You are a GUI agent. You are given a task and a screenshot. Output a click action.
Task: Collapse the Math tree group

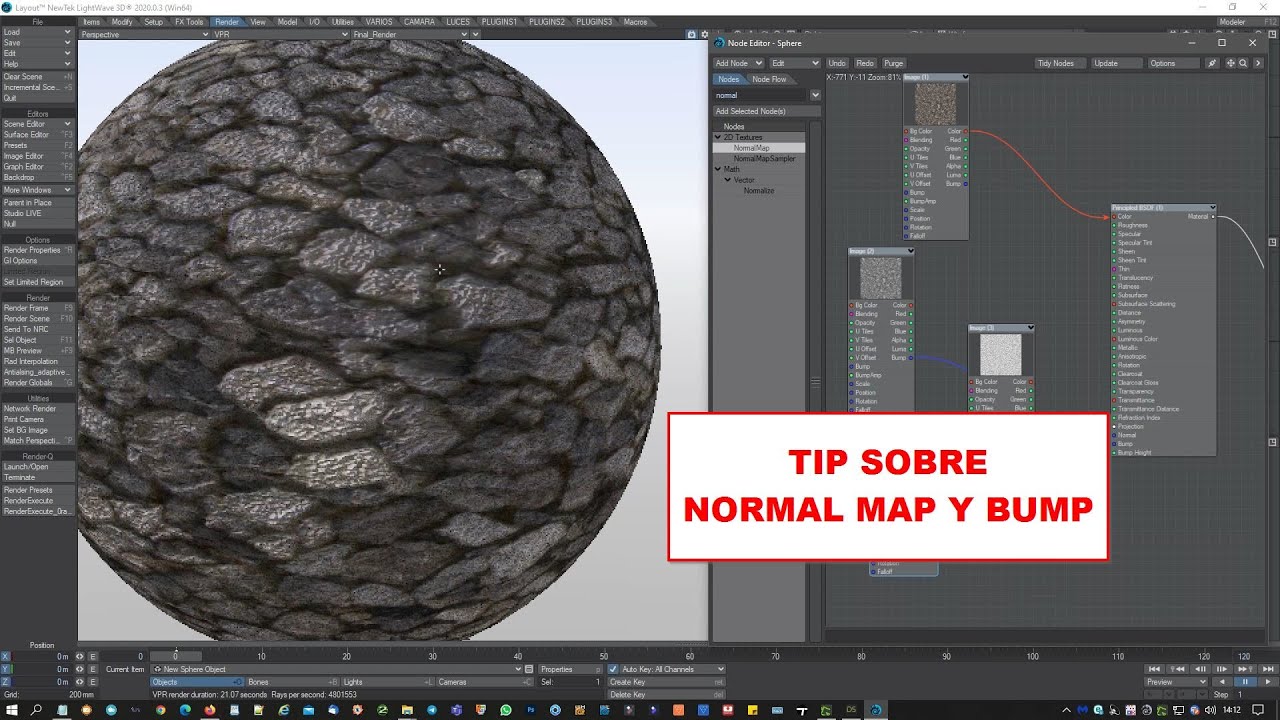click(718, 169)
